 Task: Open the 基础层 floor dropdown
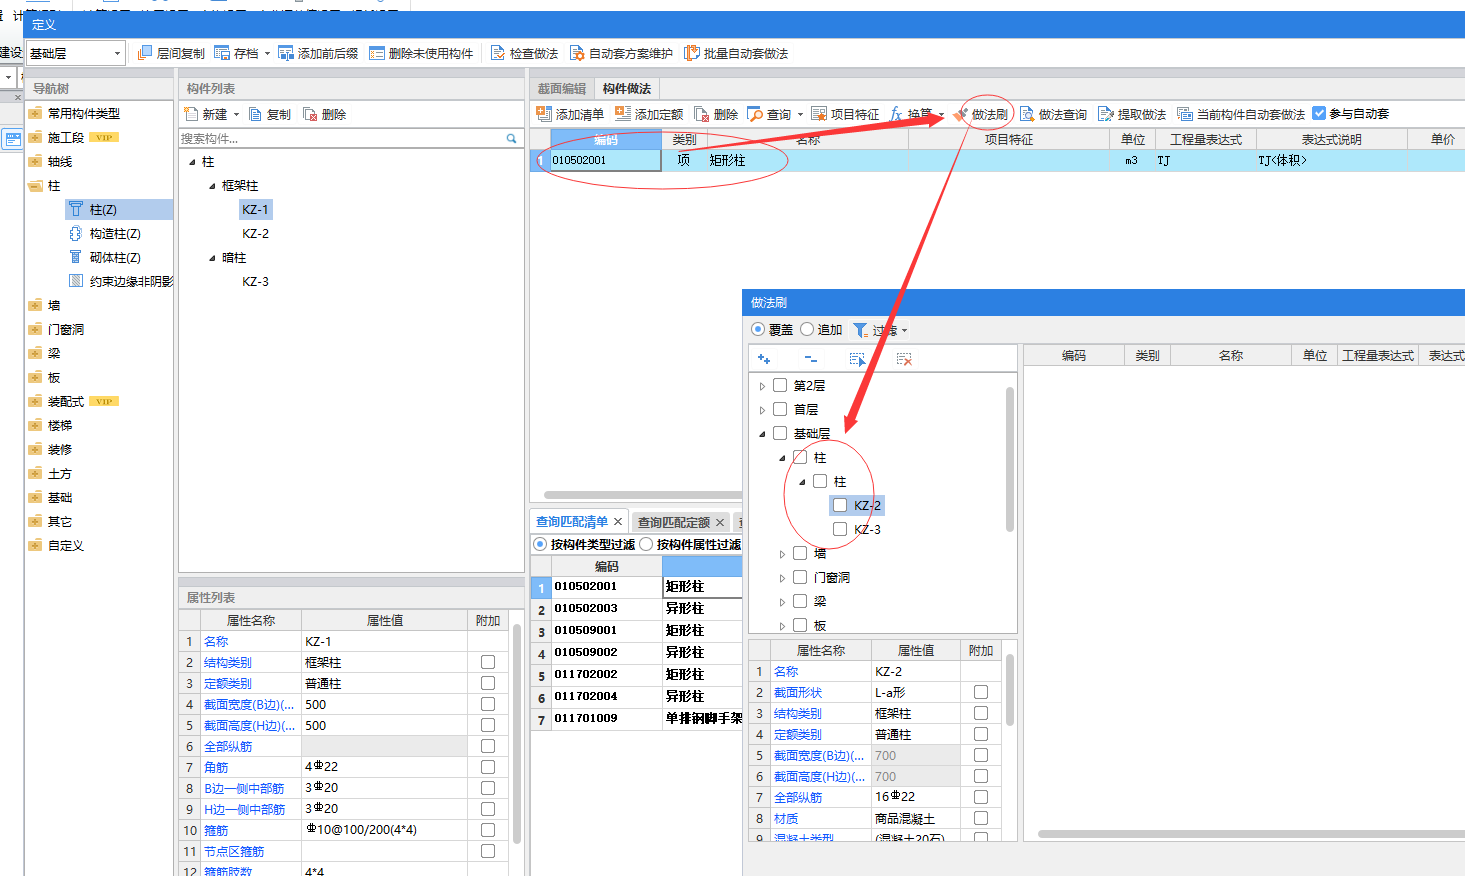[x=117, y=53]
